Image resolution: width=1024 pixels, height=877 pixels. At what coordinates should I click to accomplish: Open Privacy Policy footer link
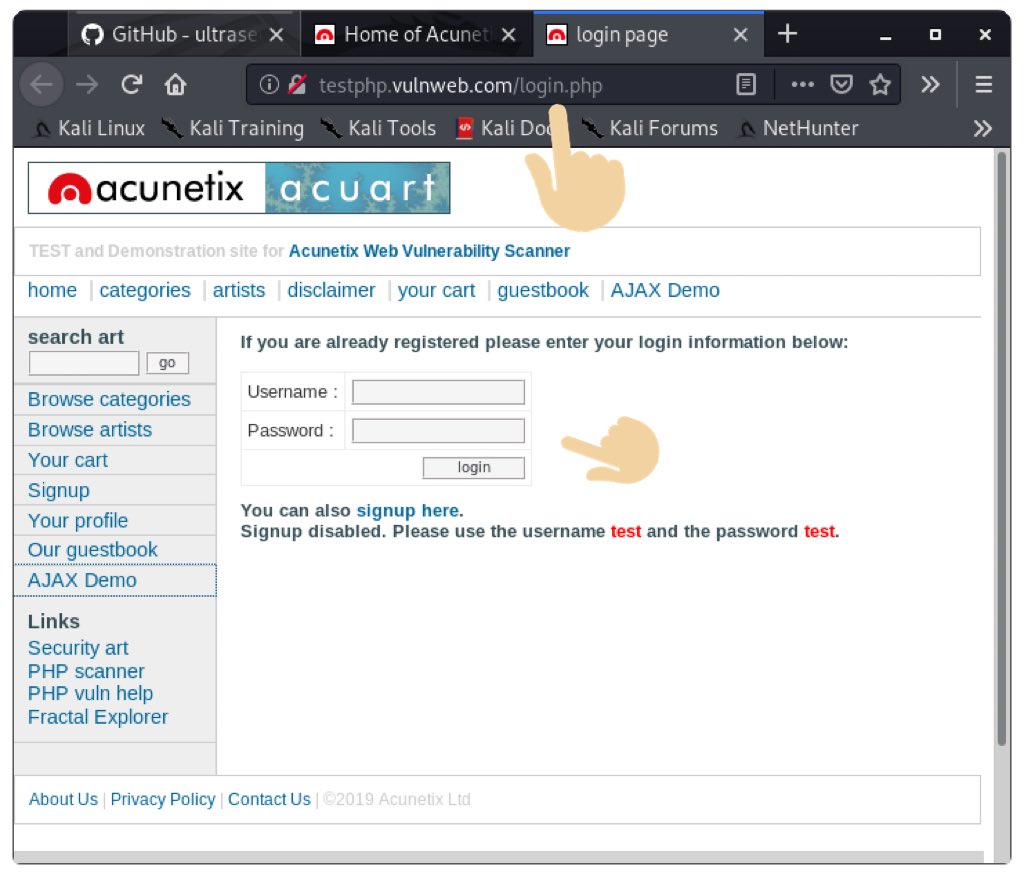163,799
